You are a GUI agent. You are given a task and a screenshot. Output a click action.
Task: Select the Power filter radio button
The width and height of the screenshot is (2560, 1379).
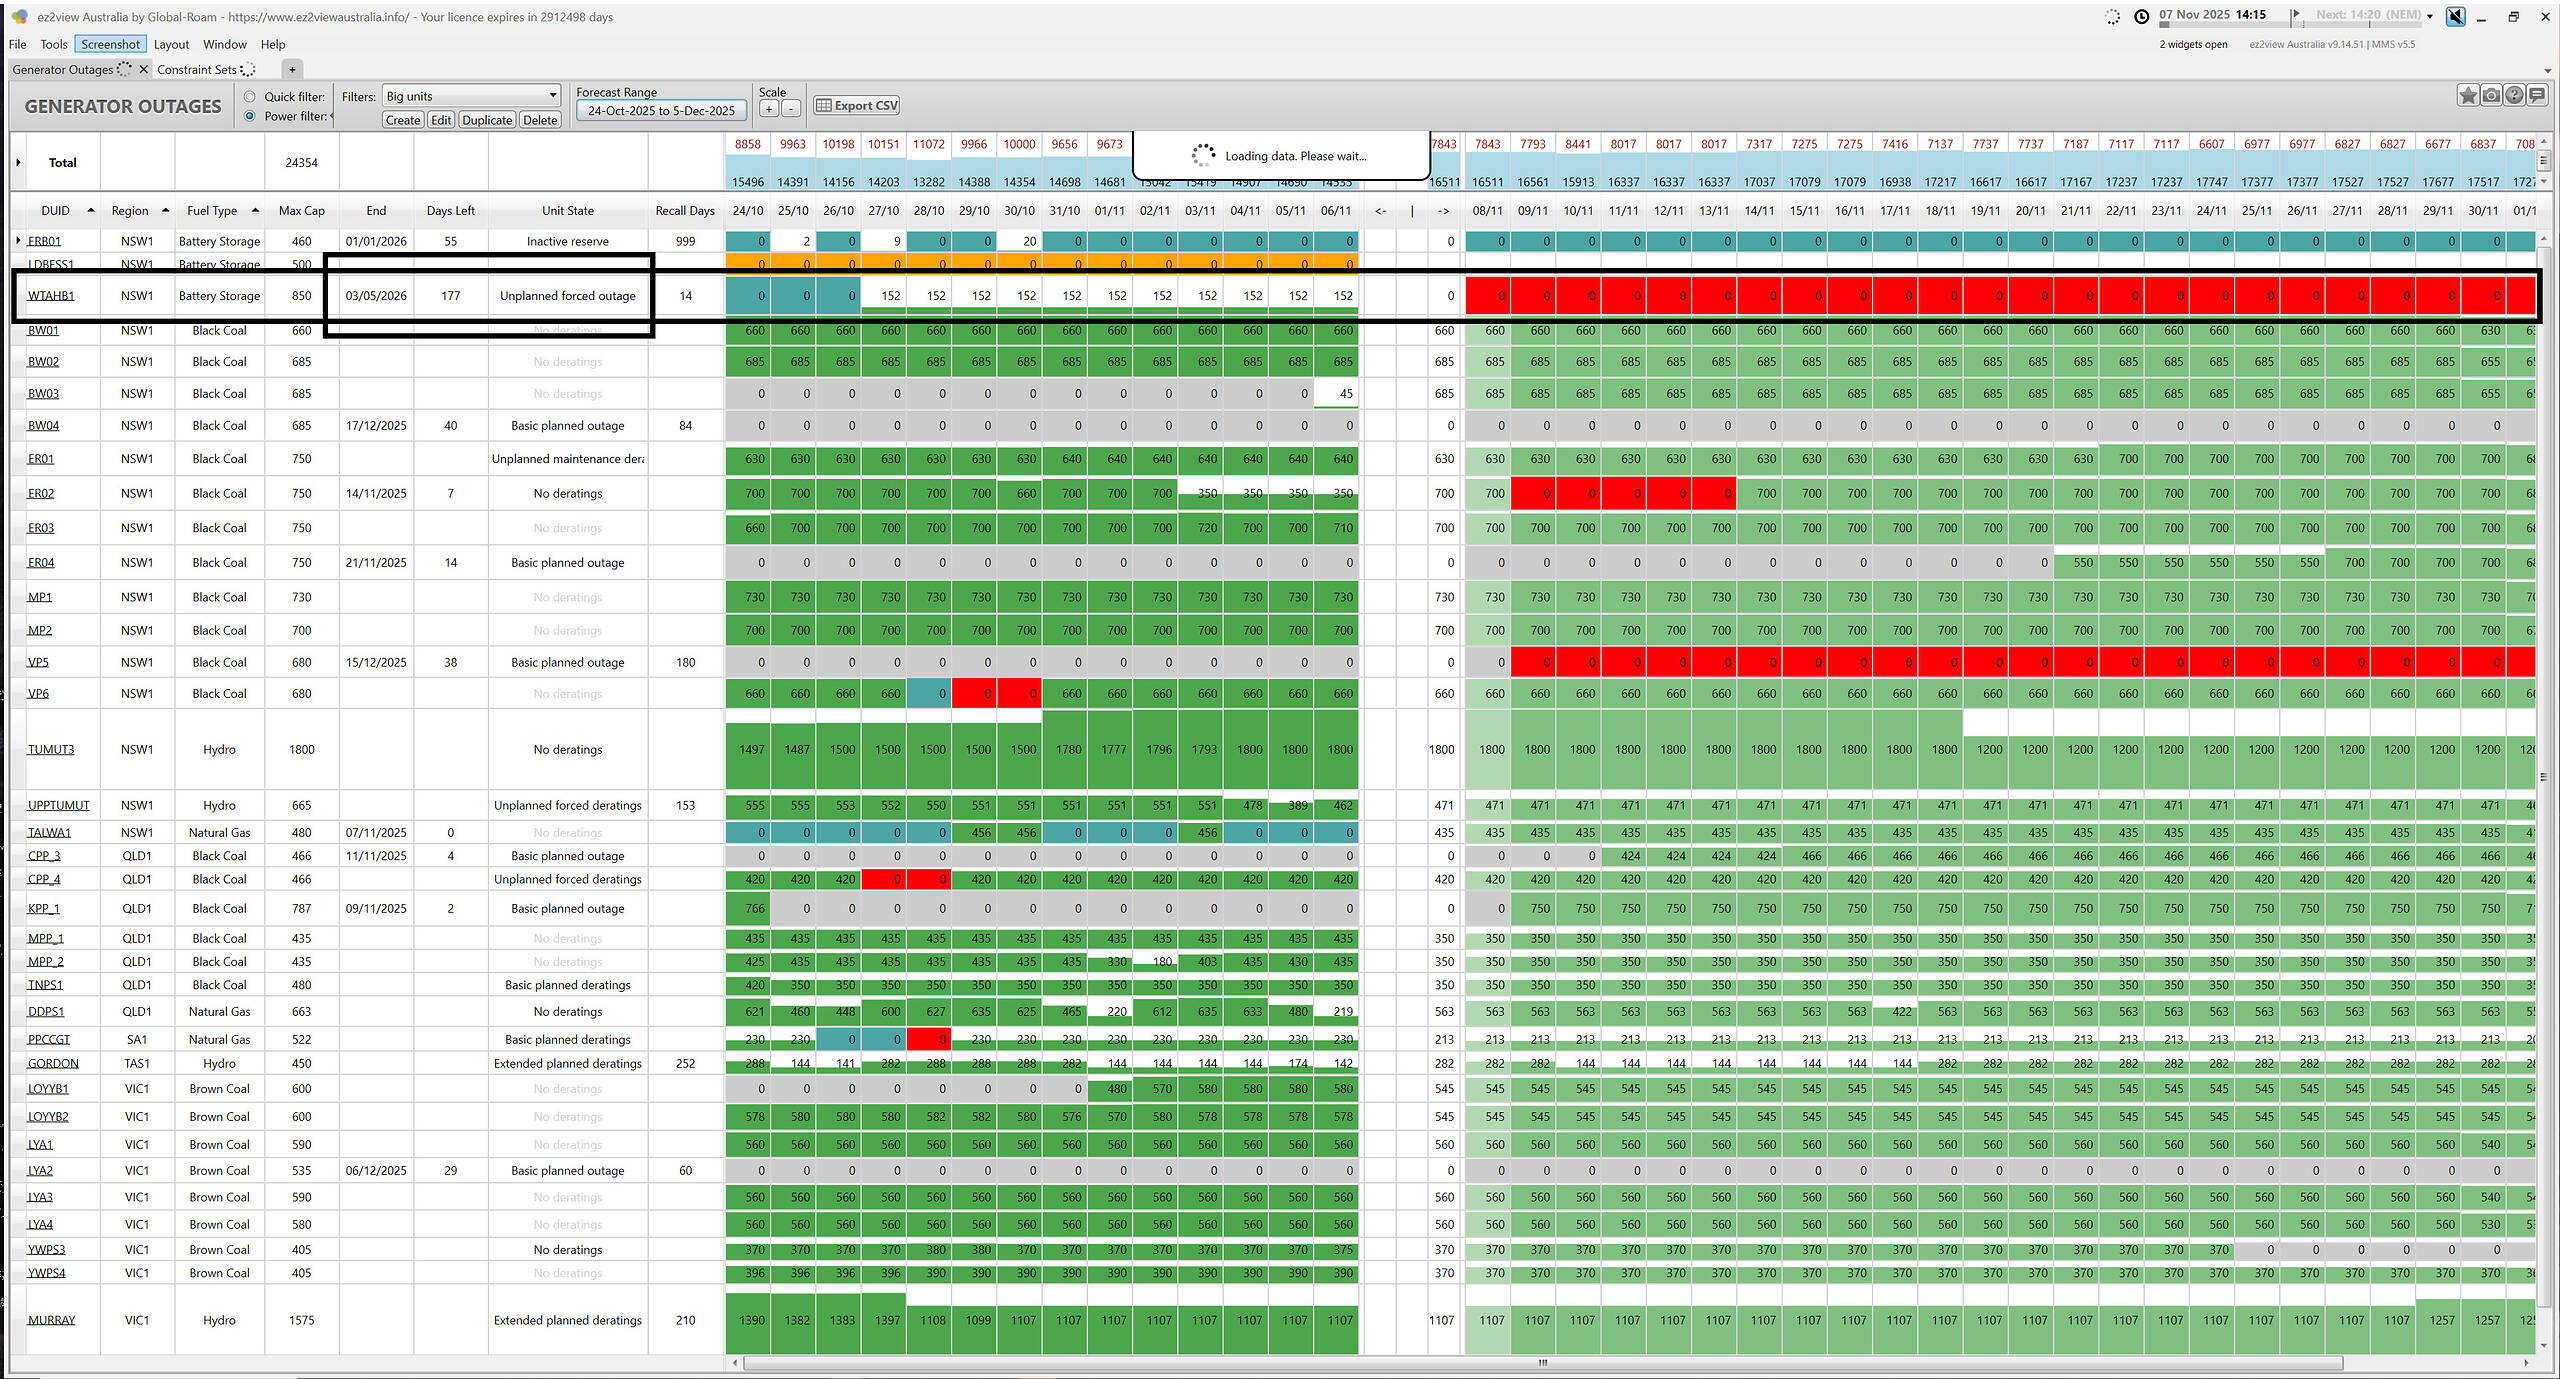pyautogui.click(x=250, y=116)
